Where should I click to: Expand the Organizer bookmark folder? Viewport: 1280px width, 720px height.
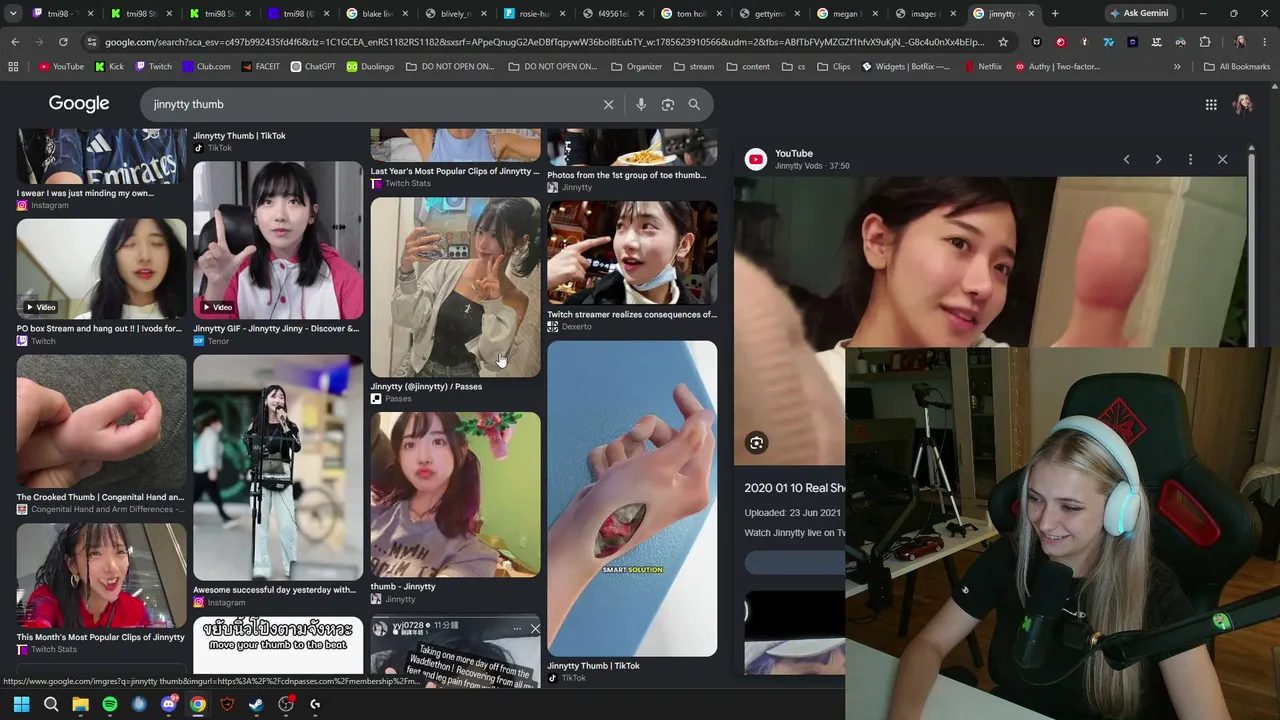[637, 67]
